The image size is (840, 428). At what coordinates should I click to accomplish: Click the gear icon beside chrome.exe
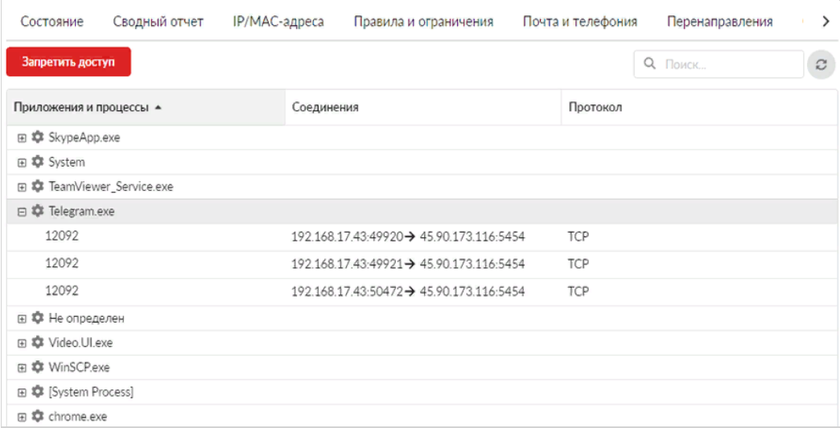tap(38, 416)
